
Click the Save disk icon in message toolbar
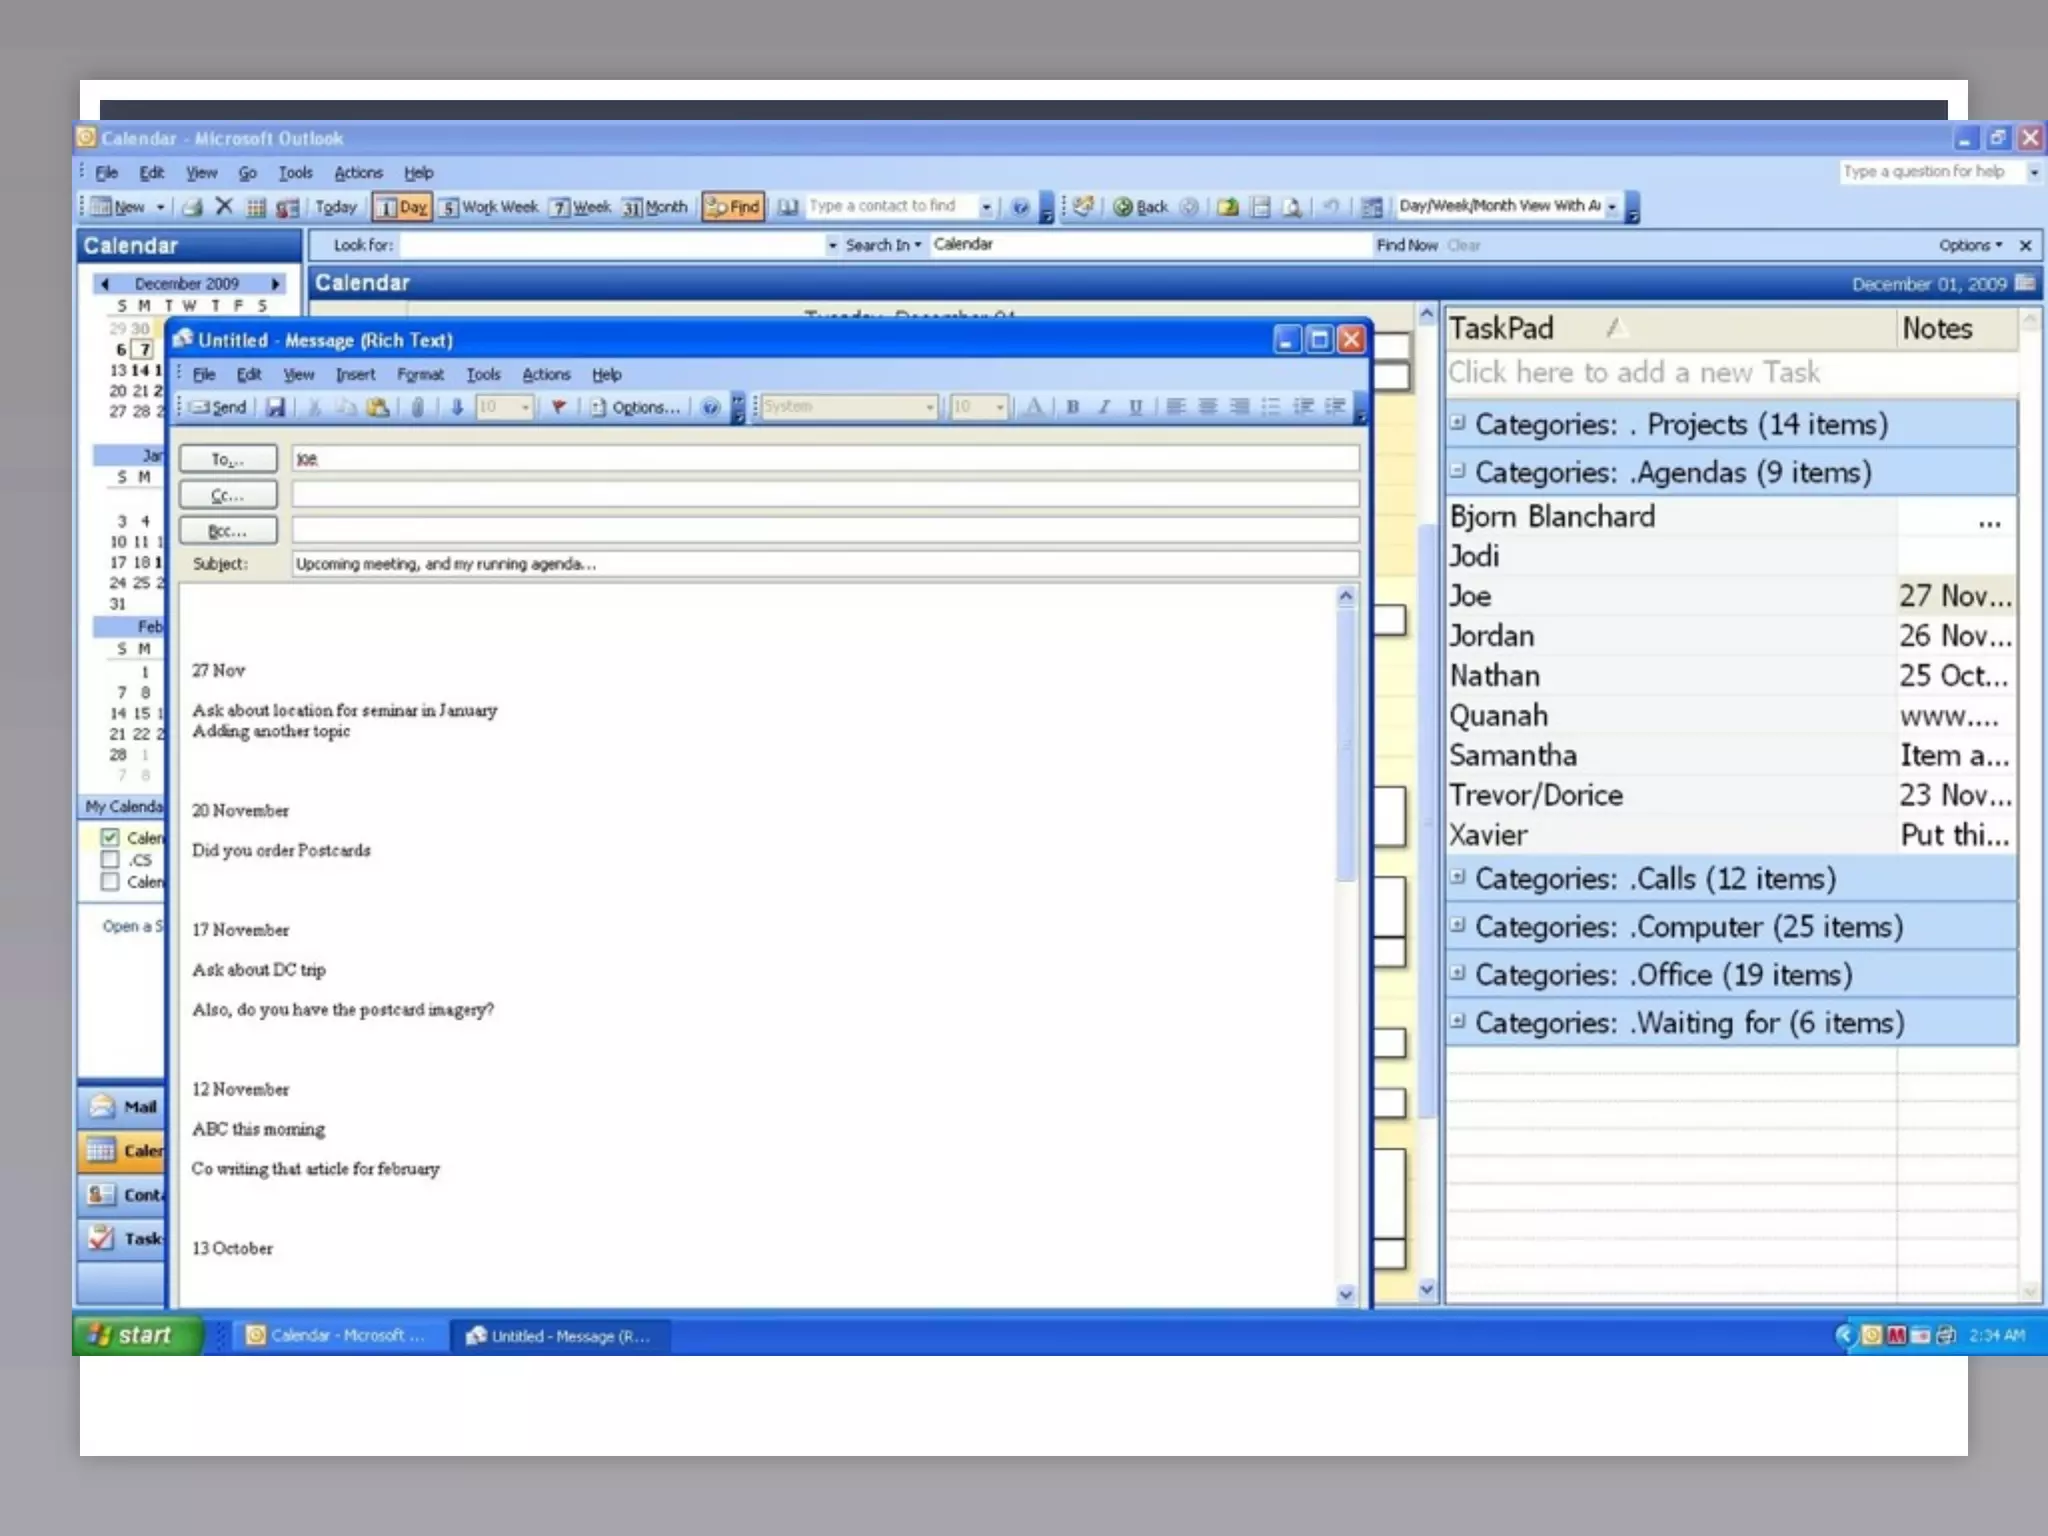[276, 407]
